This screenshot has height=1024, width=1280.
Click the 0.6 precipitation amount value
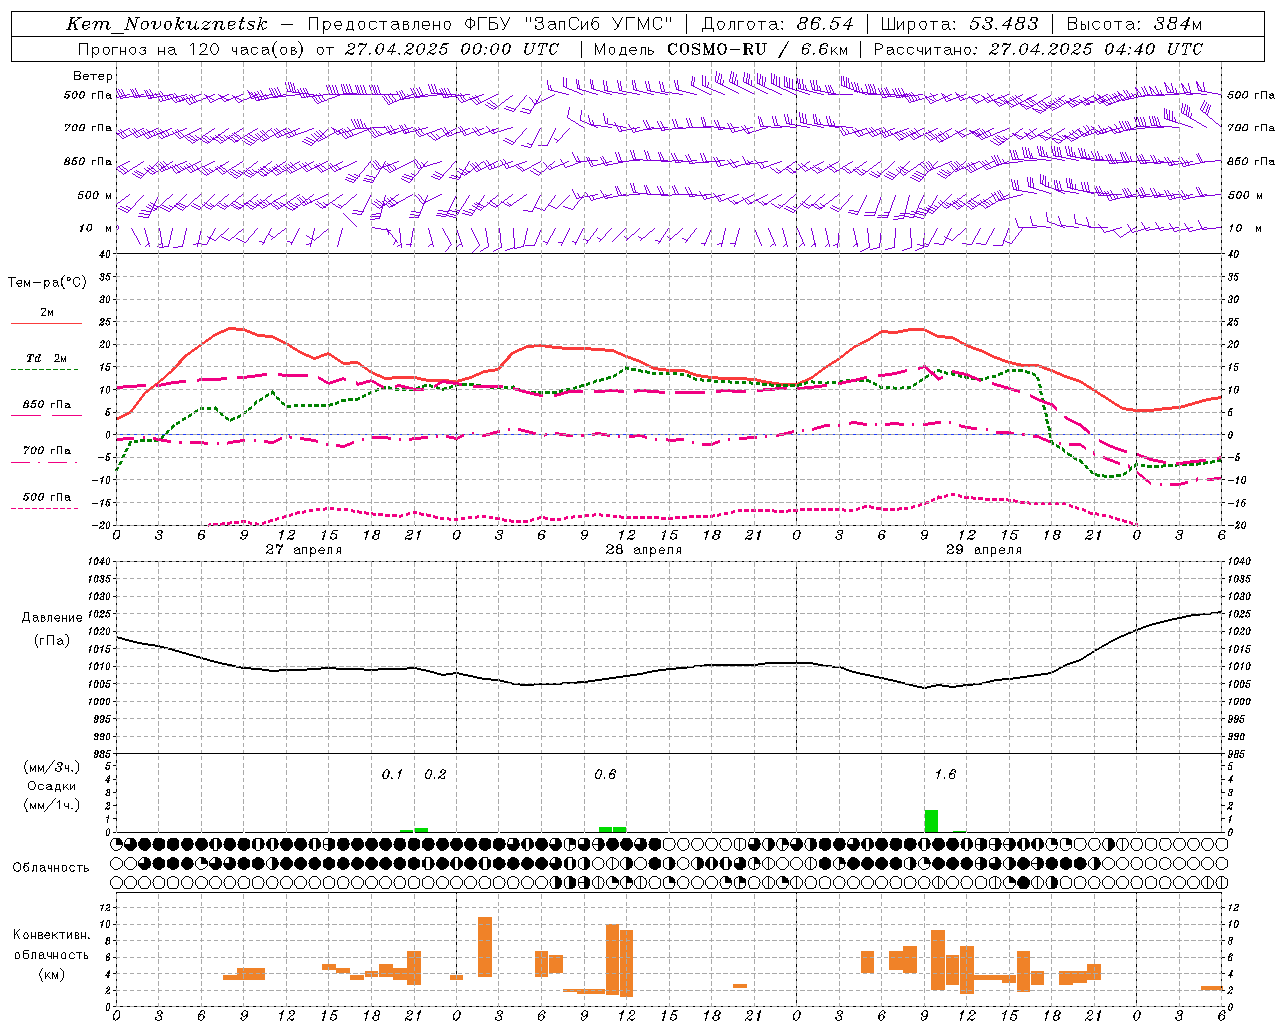click(x=605, y=775)
